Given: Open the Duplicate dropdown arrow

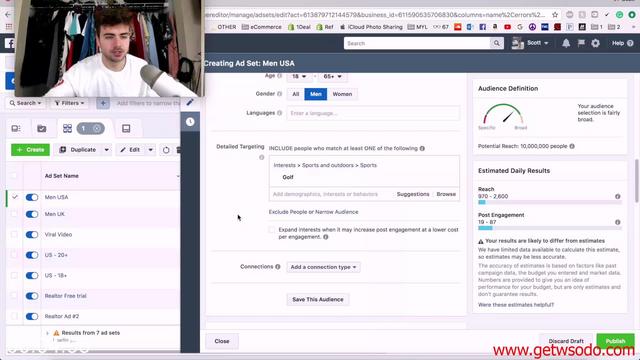Looking at the screenshot, I should pyautogui.click(x=107, y=150).
